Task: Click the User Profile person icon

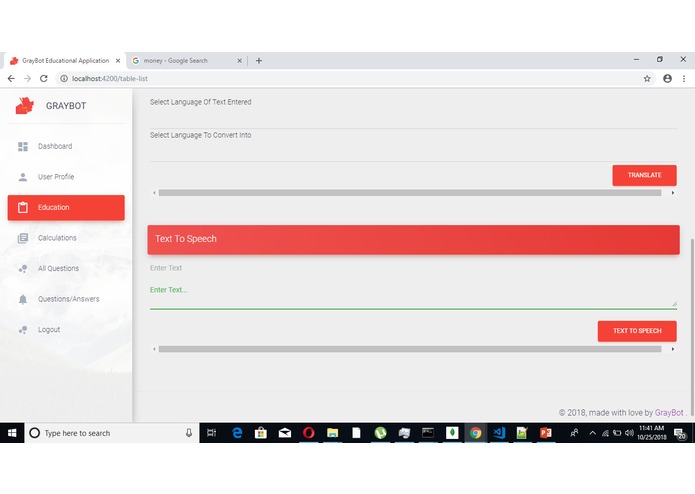Action: tap(23, 177)
